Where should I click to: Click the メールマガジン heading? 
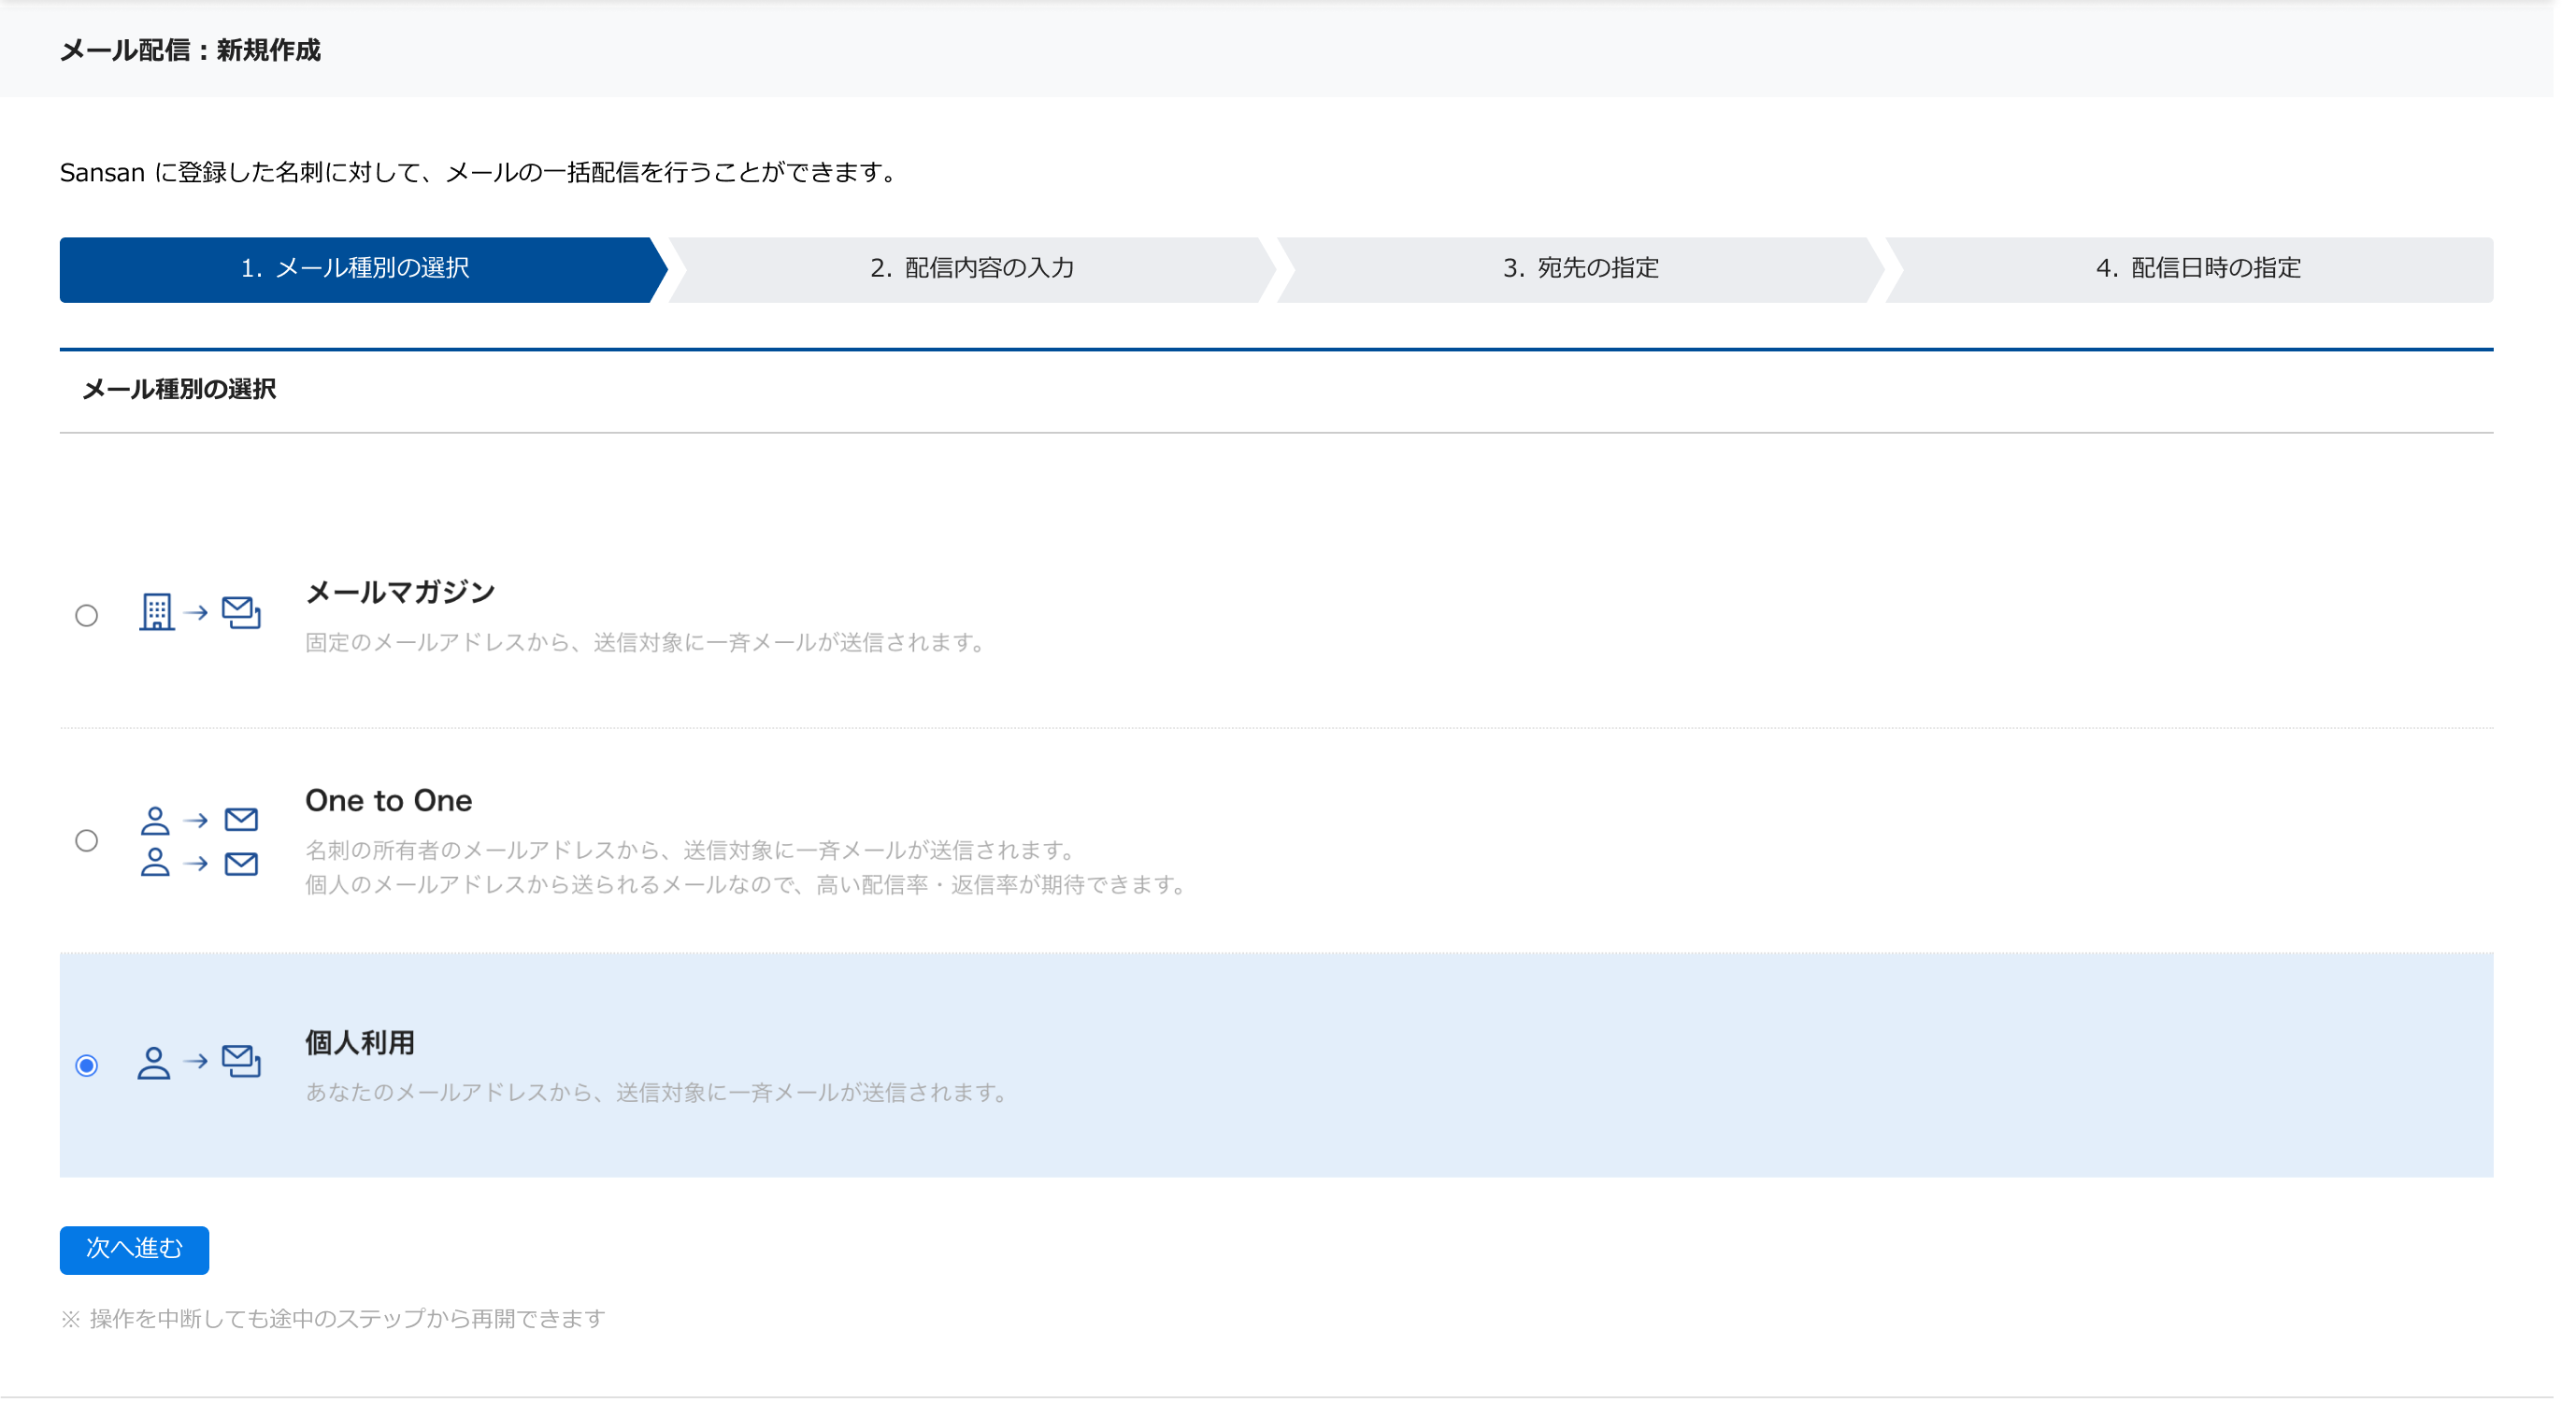click(x=400, y=593)
